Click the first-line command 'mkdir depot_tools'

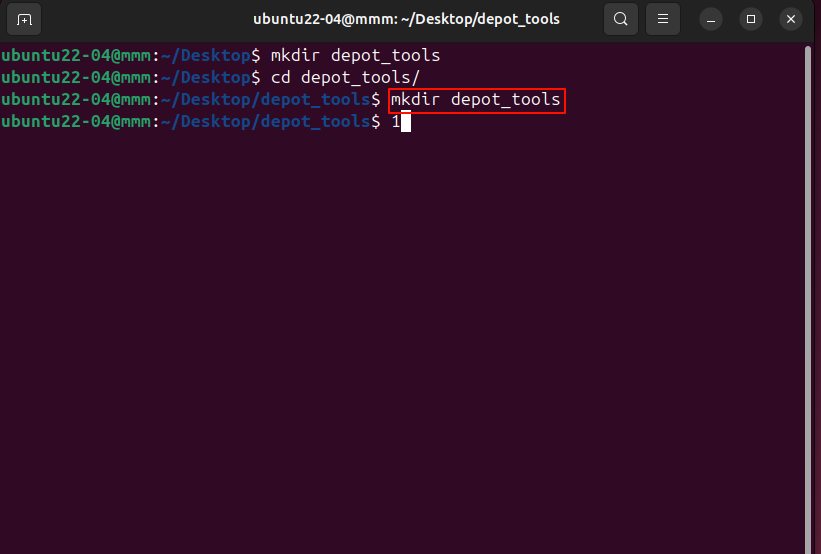[x=355, y=56]
